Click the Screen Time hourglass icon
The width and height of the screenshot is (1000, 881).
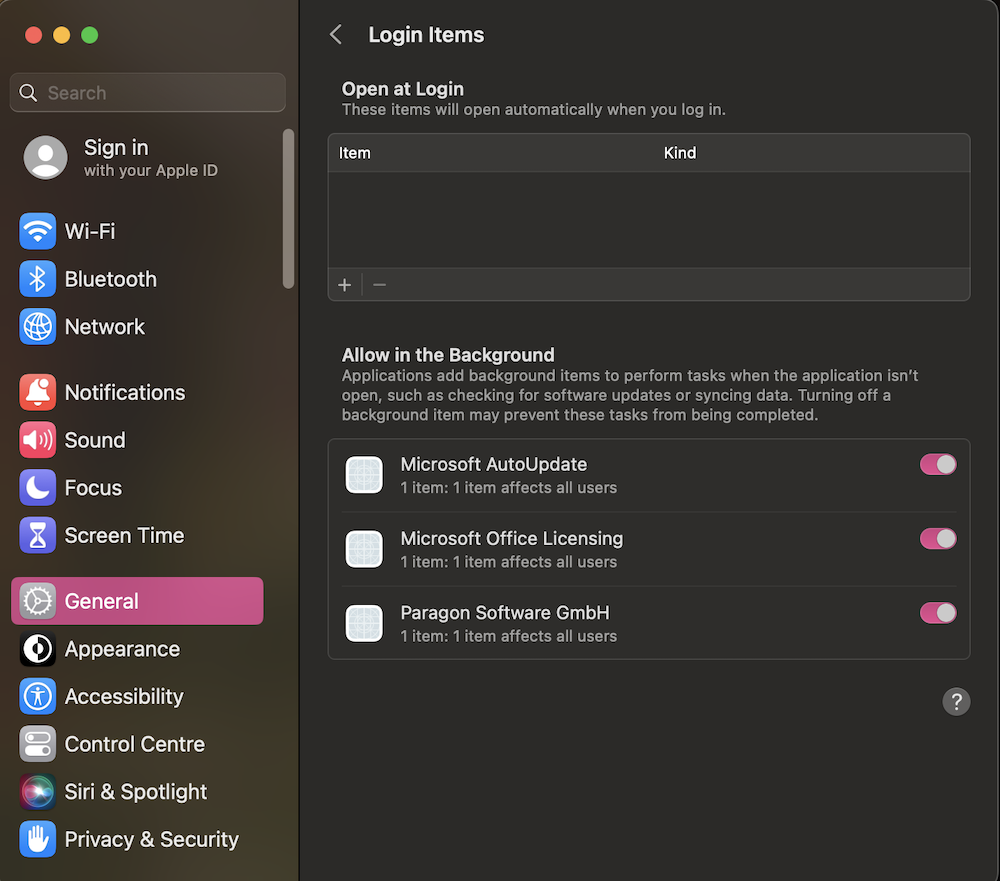tap(38, 535)
